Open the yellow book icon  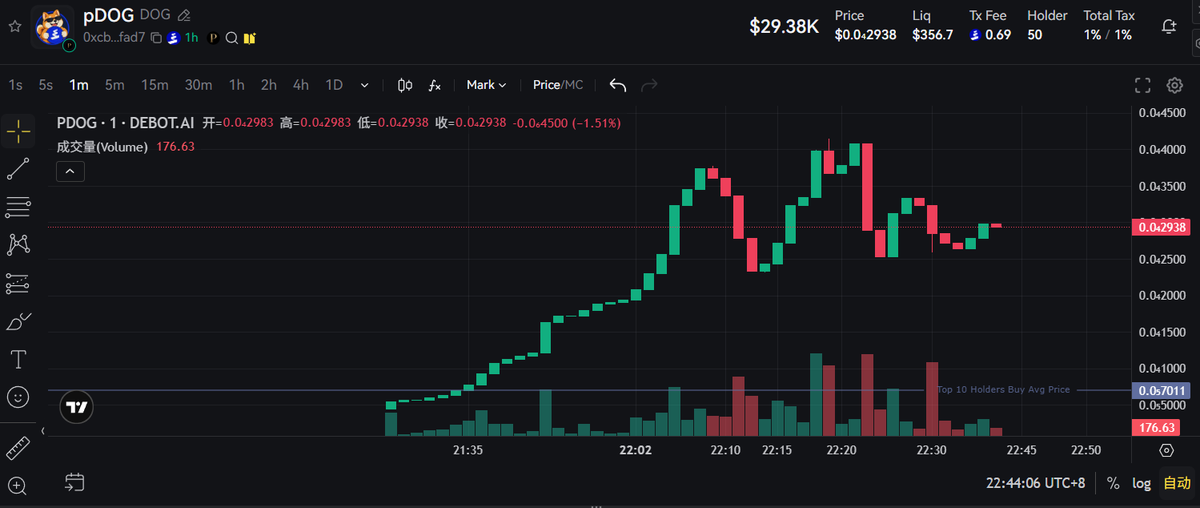249,38
